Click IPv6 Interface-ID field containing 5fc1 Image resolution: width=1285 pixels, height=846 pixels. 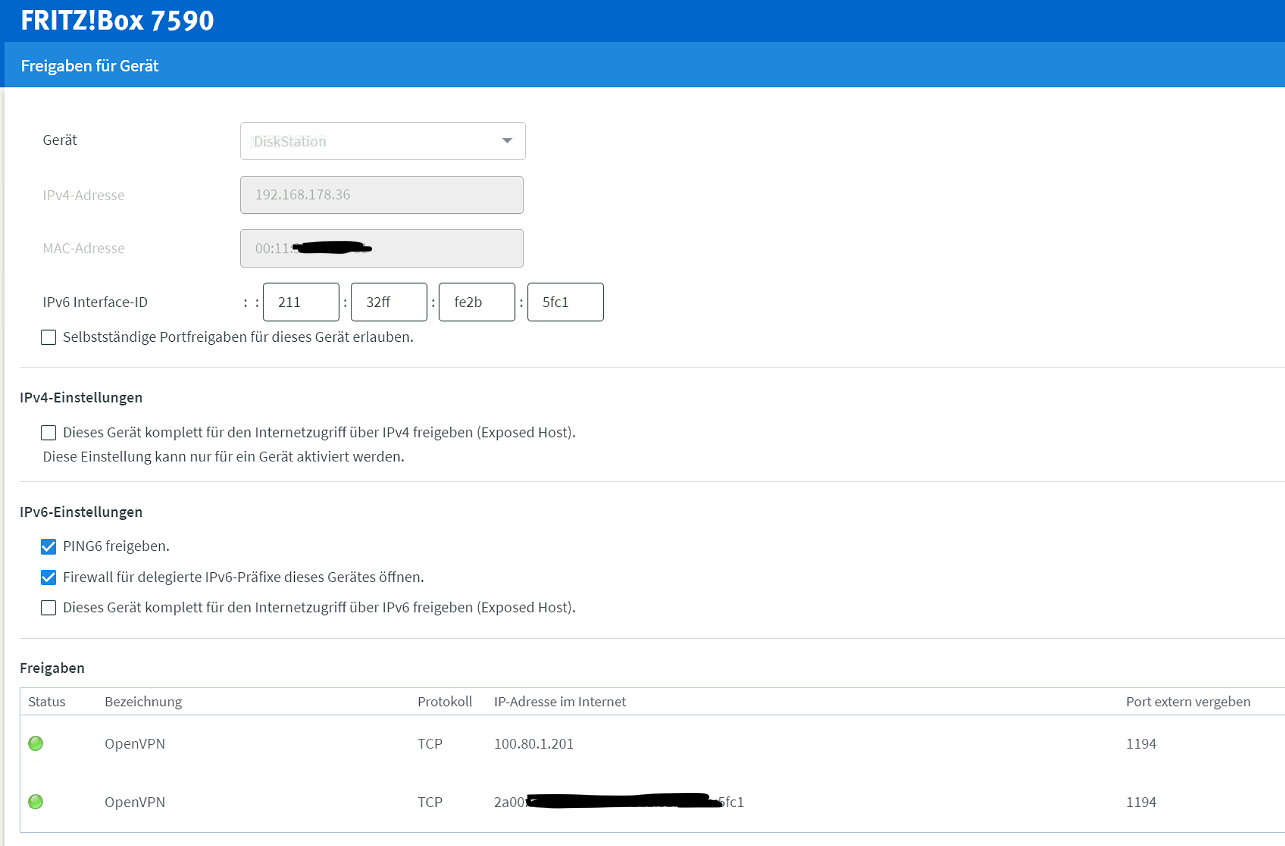click(x=565, y=302)
